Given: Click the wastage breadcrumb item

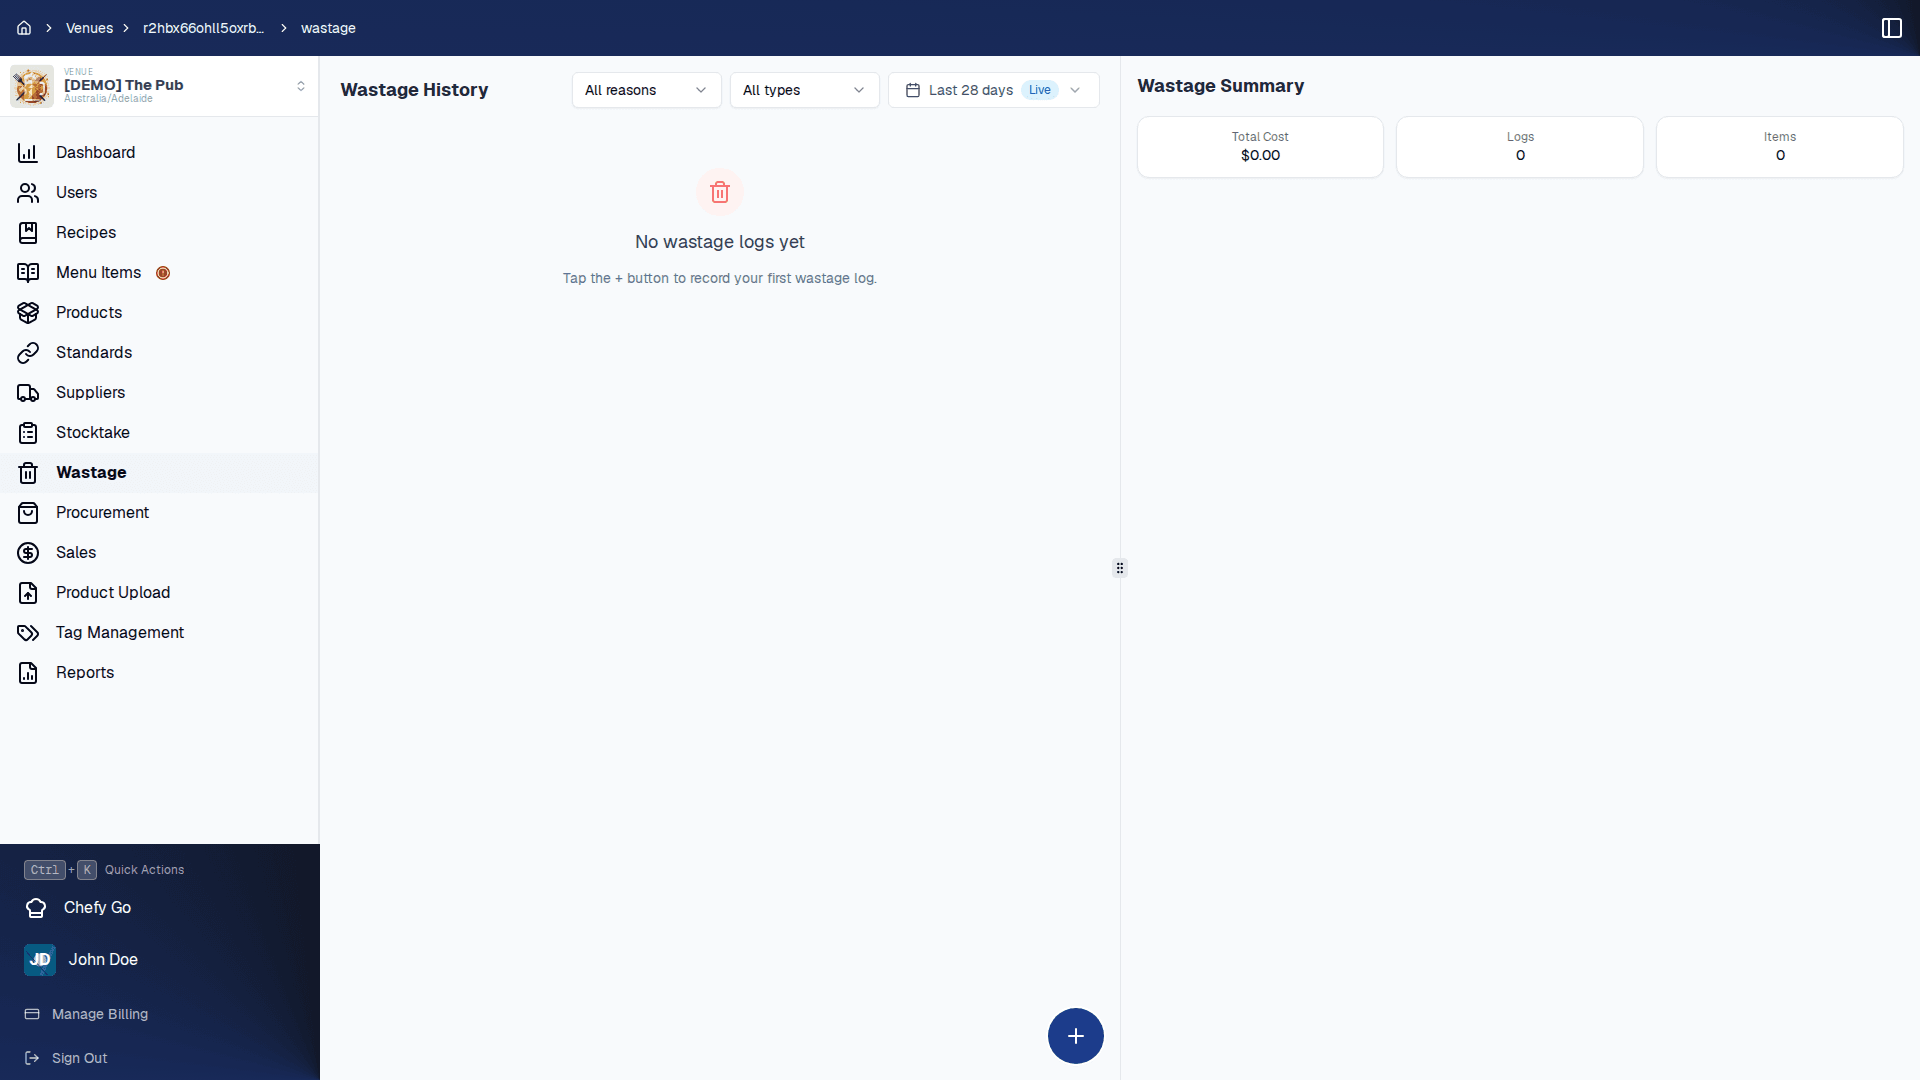Looking at the screenshot, I should 328,28.
